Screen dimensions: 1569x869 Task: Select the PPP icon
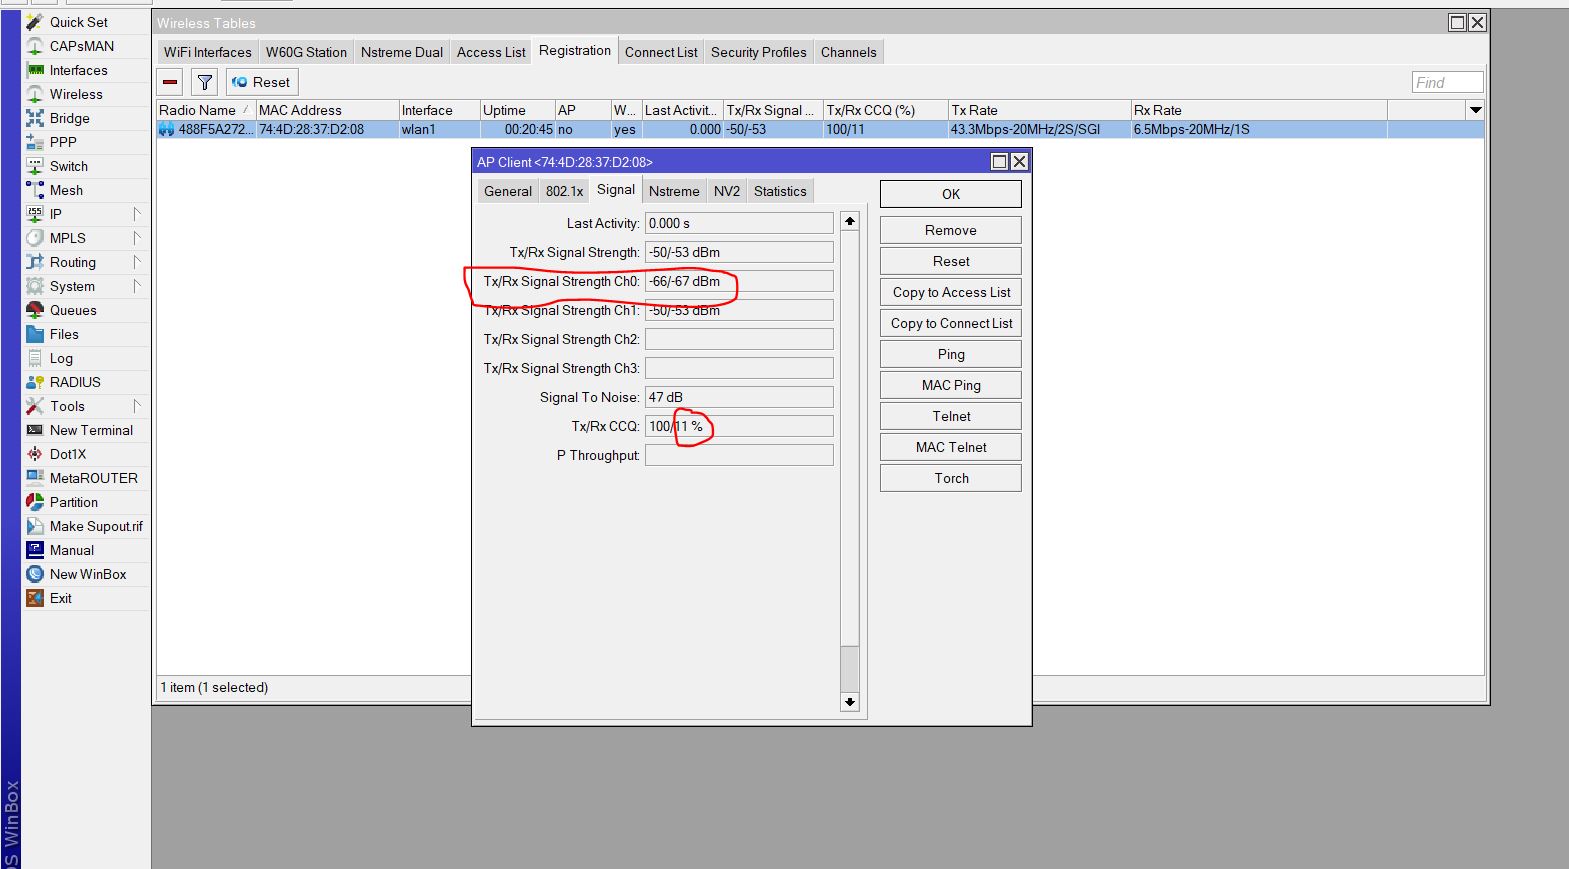pyautogui.click(x=35, y=142)
